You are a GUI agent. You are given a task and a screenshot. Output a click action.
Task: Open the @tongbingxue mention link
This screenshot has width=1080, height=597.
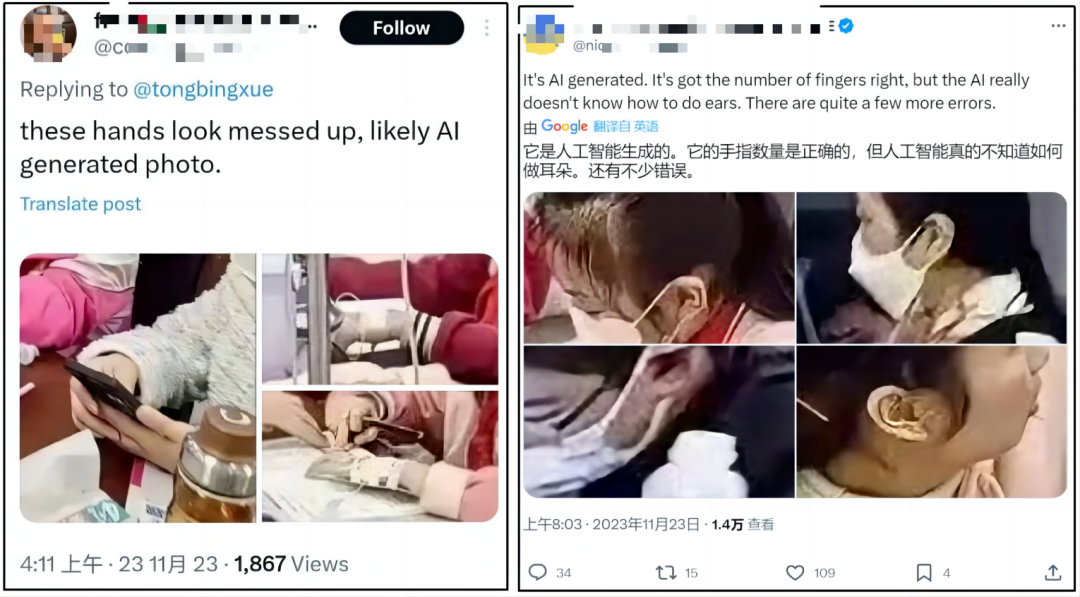[202, 90]
